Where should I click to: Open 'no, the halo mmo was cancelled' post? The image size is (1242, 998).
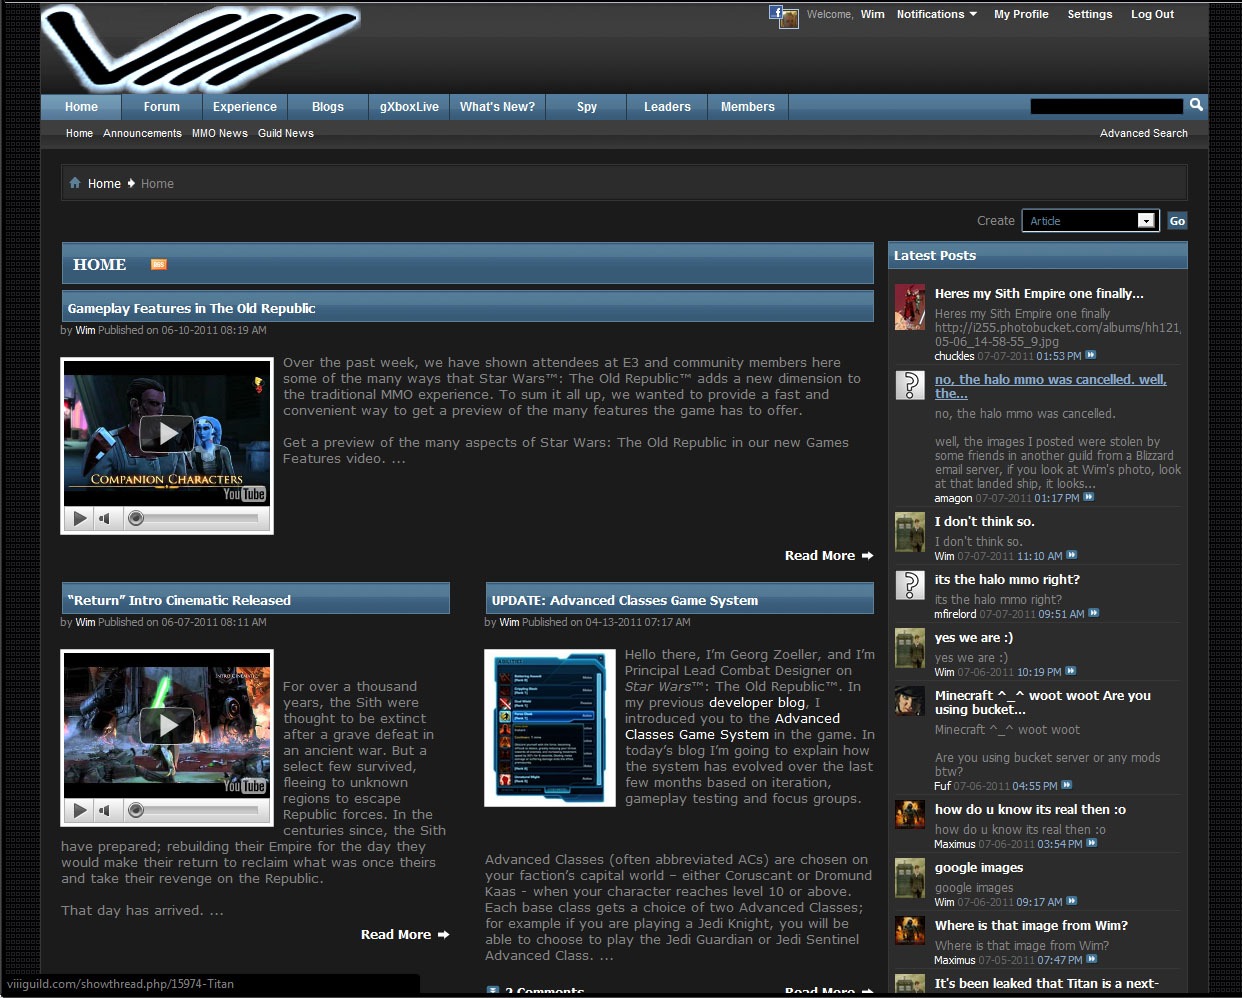tap(1051, 386)
